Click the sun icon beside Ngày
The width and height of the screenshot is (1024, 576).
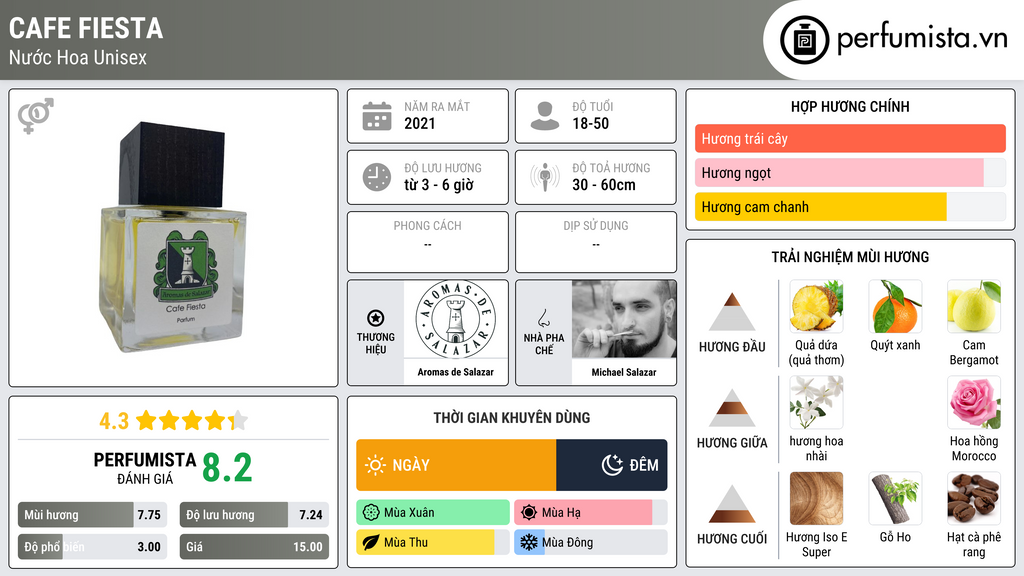(x=376, y=465)
